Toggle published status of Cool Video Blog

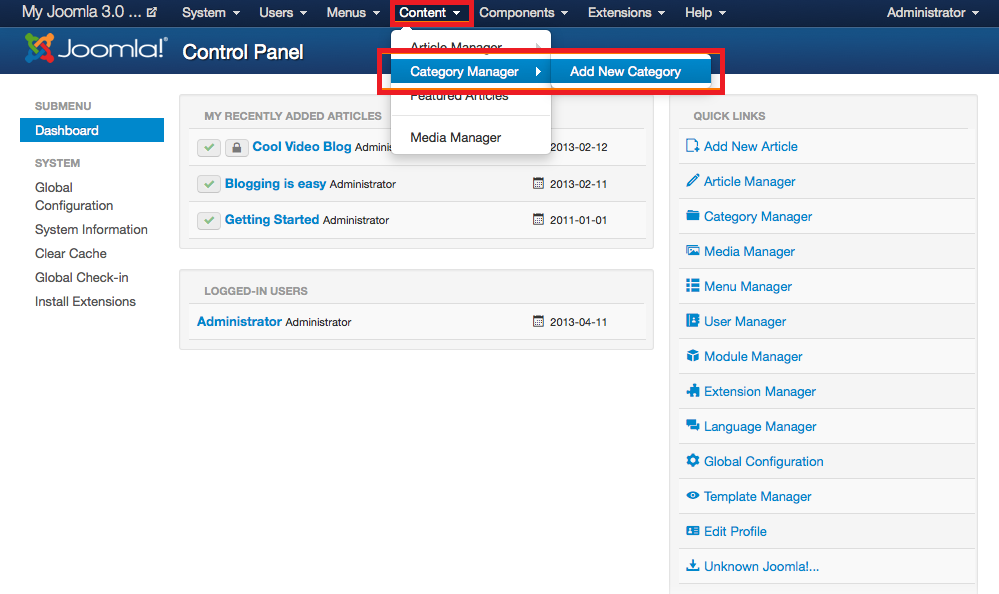tap(209, 148)
